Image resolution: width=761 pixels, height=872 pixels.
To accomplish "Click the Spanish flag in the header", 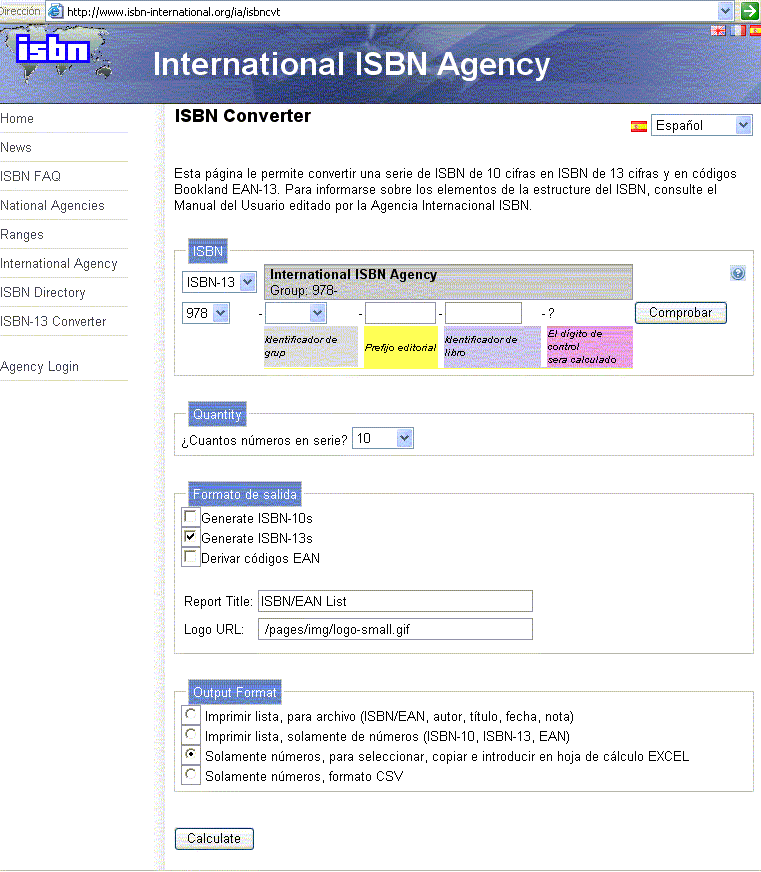I will [754, 30].
